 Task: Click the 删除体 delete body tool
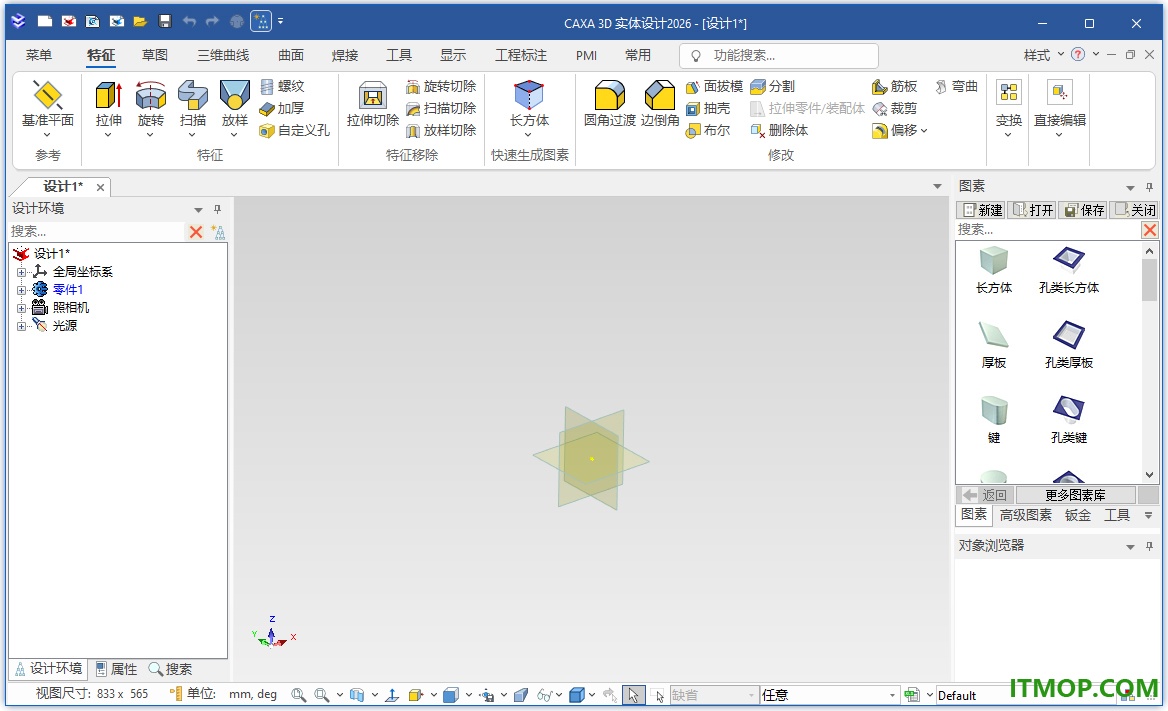pos(780,130)
